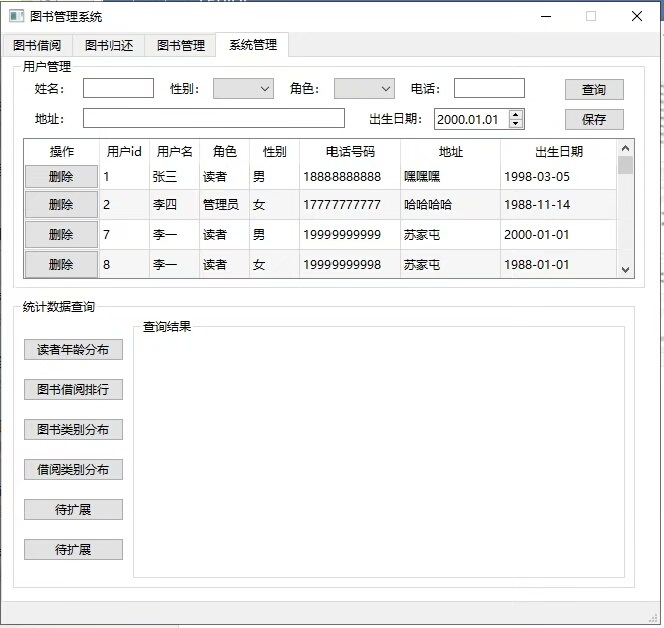Select phone cell 17777777777
This screenshot has width=664, height=628.
coord(350,205)
